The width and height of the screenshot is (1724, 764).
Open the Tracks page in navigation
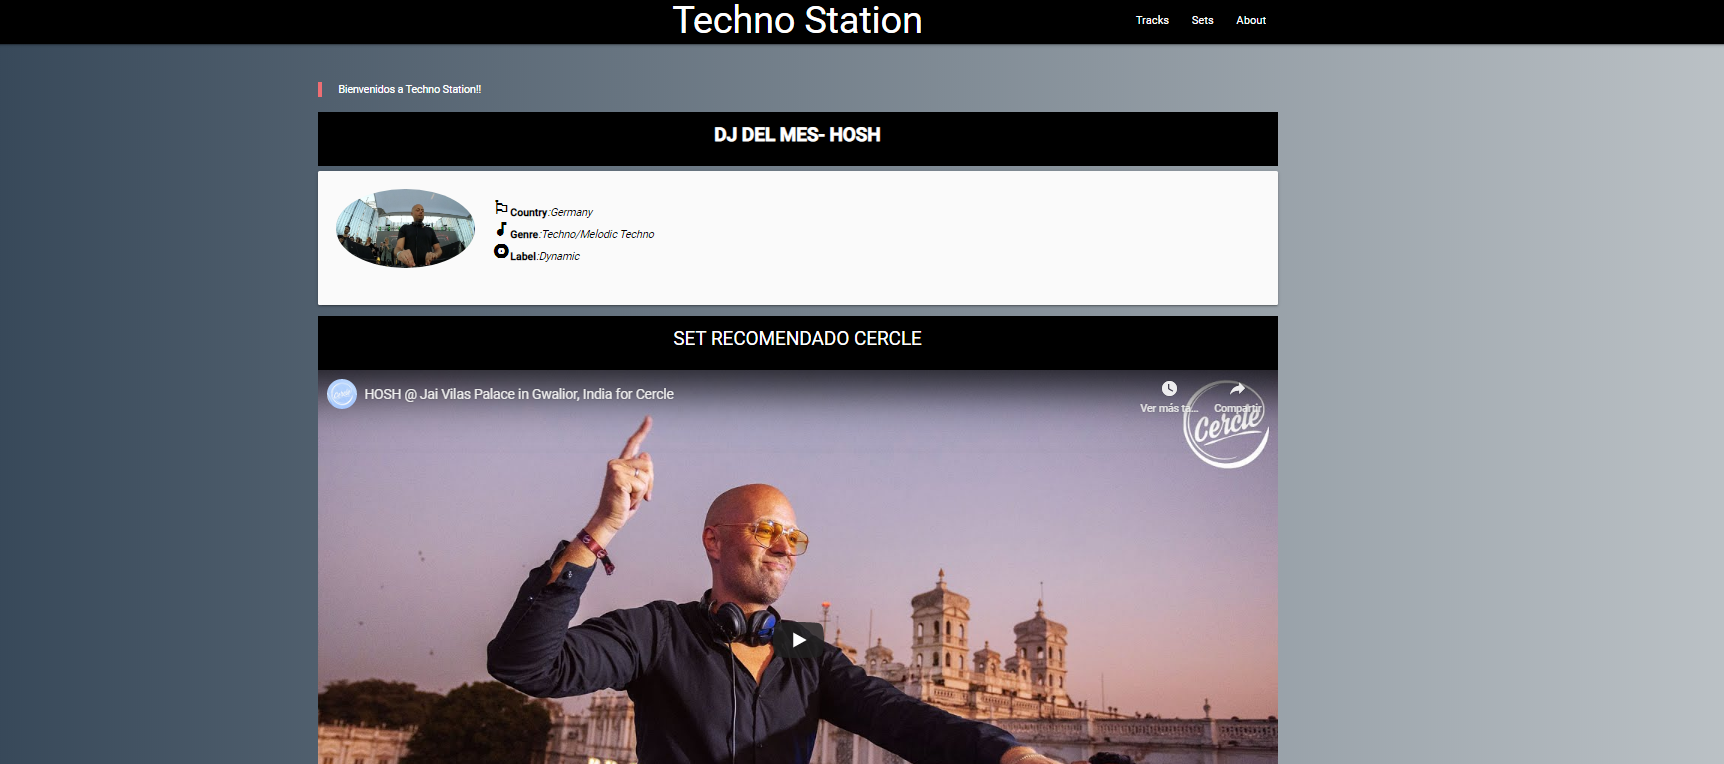coord(1152,20)
